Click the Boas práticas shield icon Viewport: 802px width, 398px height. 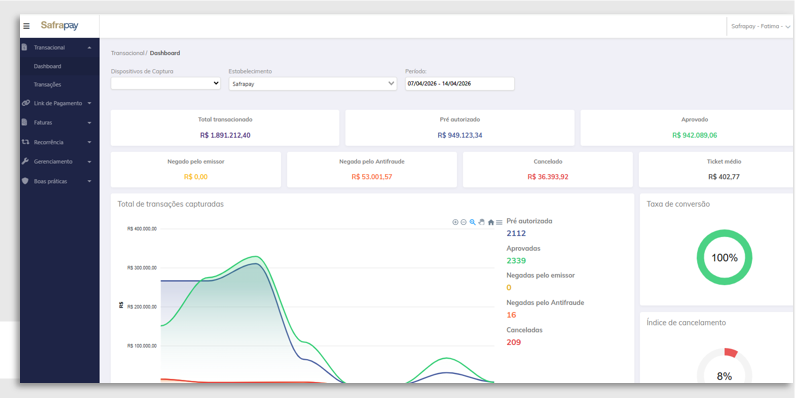point(25,181)
